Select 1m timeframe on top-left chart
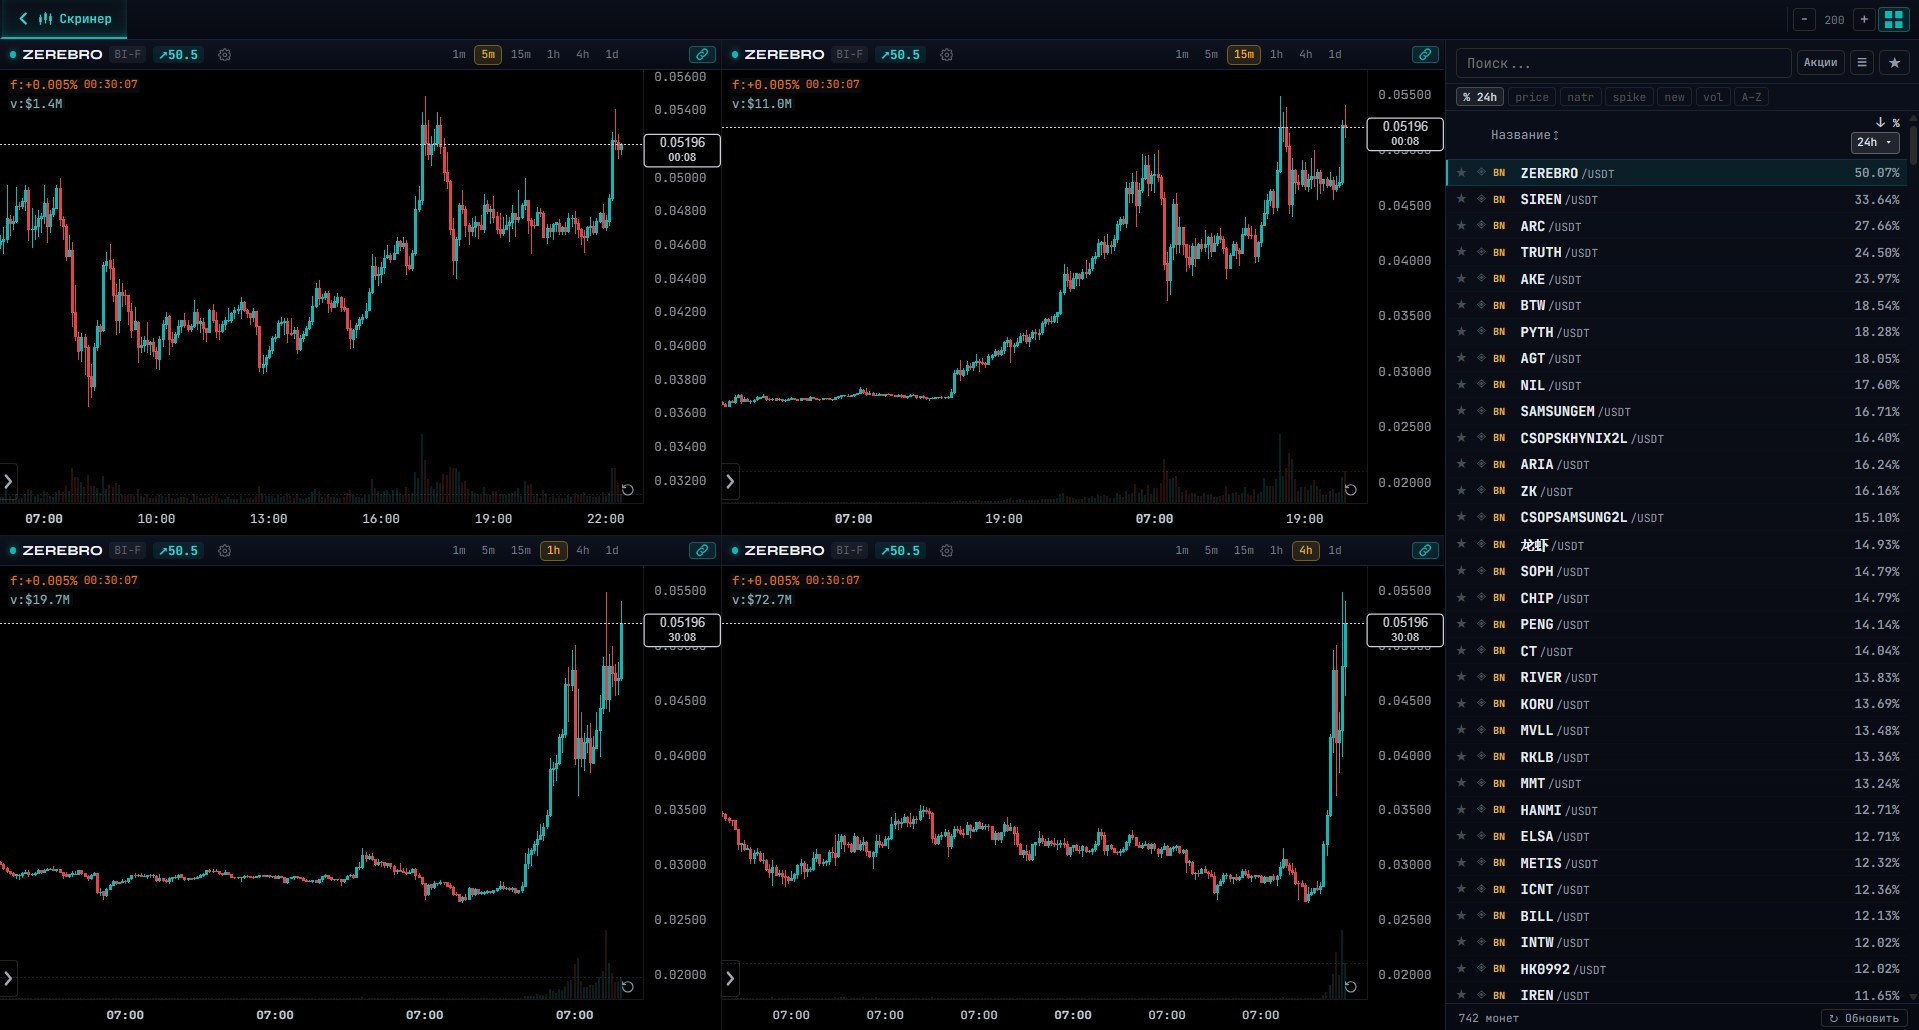 click(459, 55)
